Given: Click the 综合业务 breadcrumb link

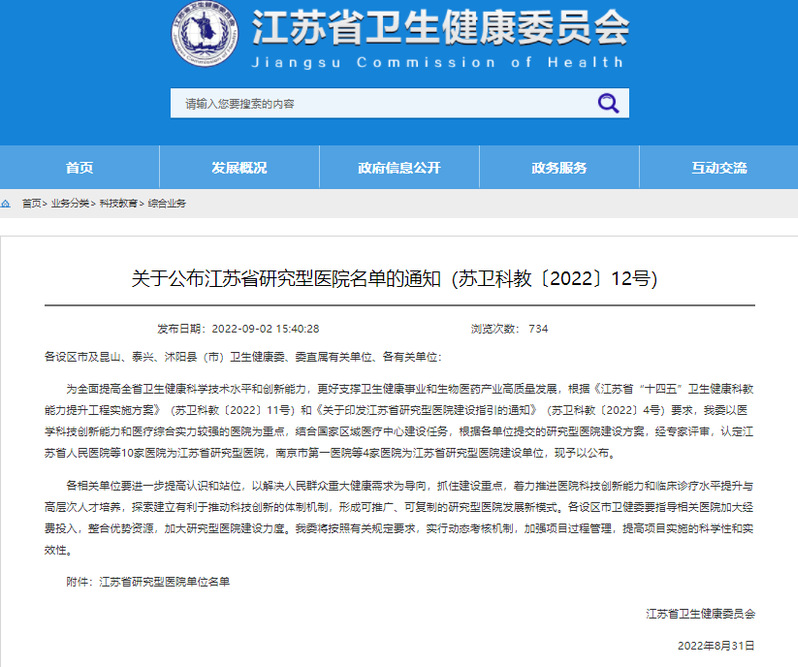Looking at the screenshot, I should [x=167, y=203].
